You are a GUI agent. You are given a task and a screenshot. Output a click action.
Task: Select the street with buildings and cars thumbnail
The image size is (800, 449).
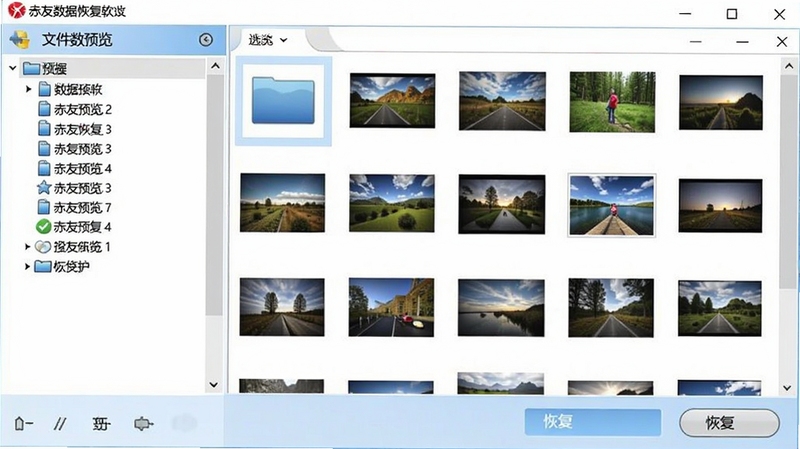tap(391, 307)
